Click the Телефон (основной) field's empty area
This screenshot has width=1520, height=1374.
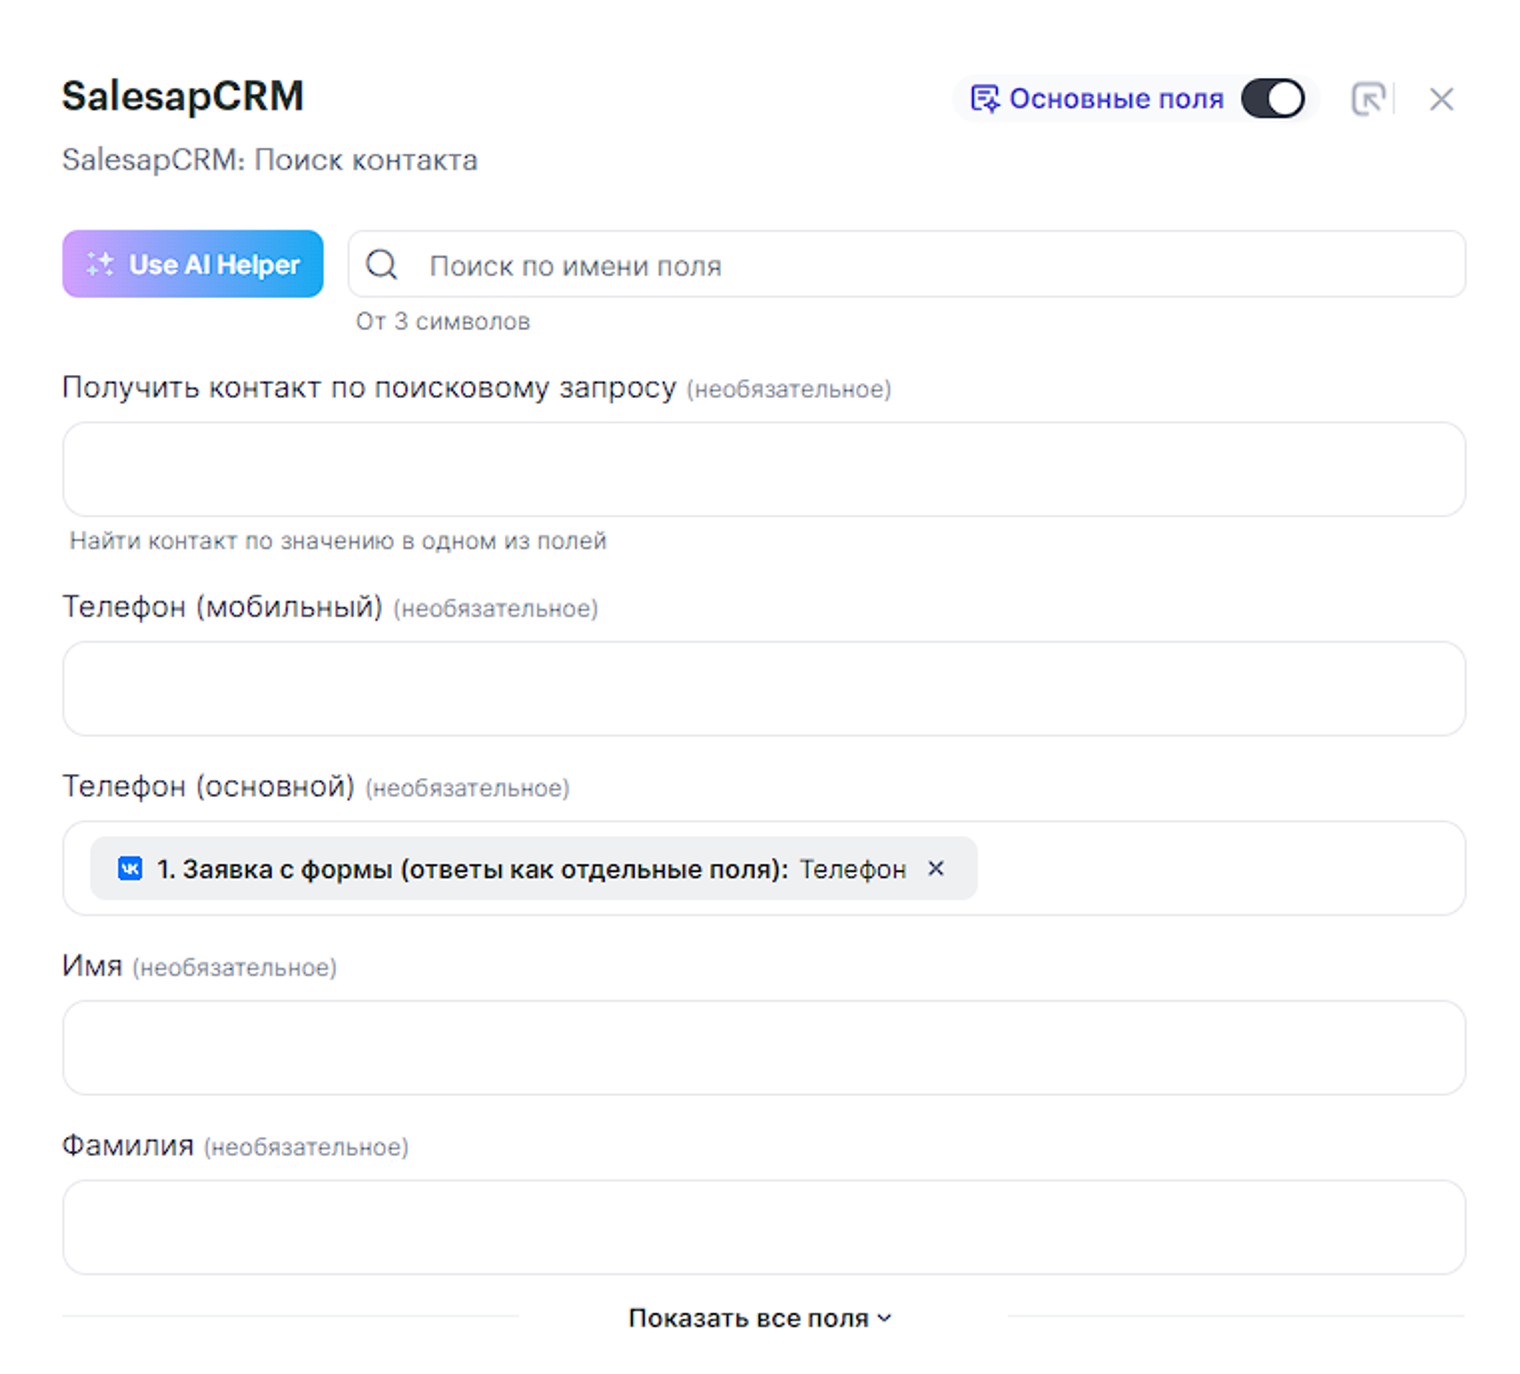click(x=1220, y=868)
